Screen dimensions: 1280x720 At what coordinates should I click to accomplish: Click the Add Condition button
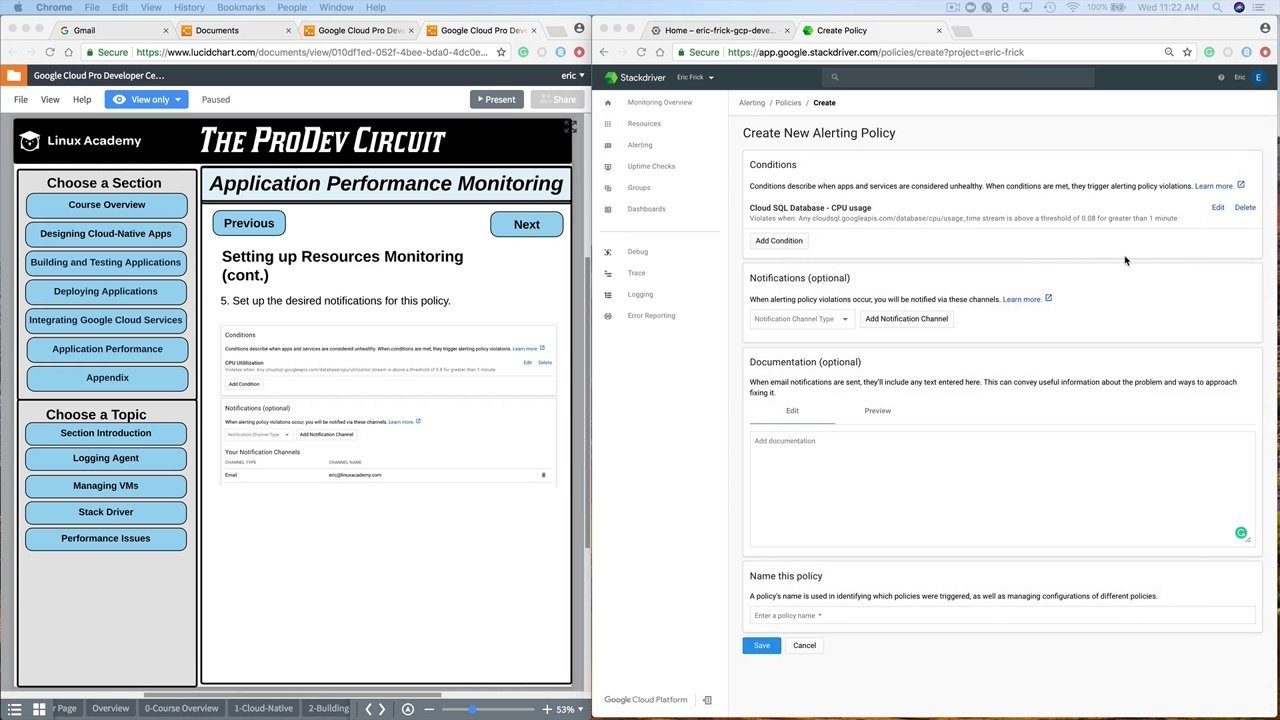click(779, 241)
